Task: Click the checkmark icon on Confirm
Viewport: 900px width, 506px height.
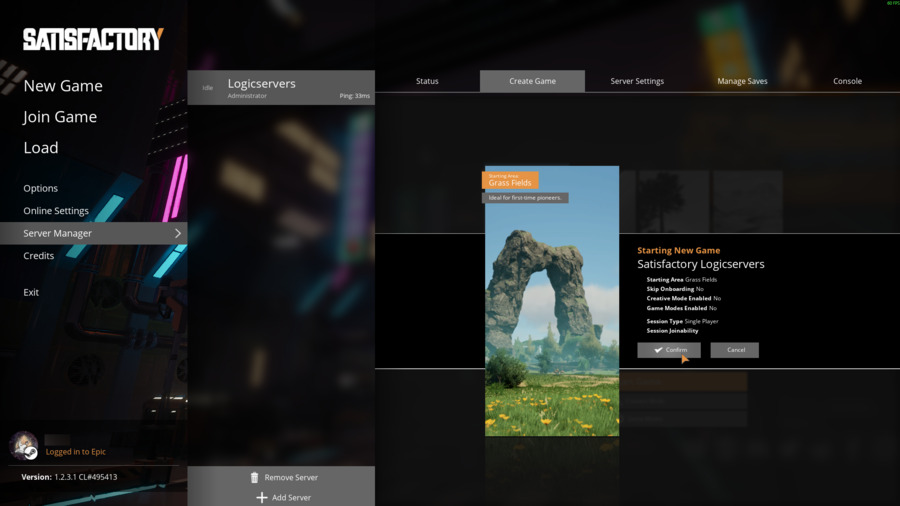Action: 658,350
